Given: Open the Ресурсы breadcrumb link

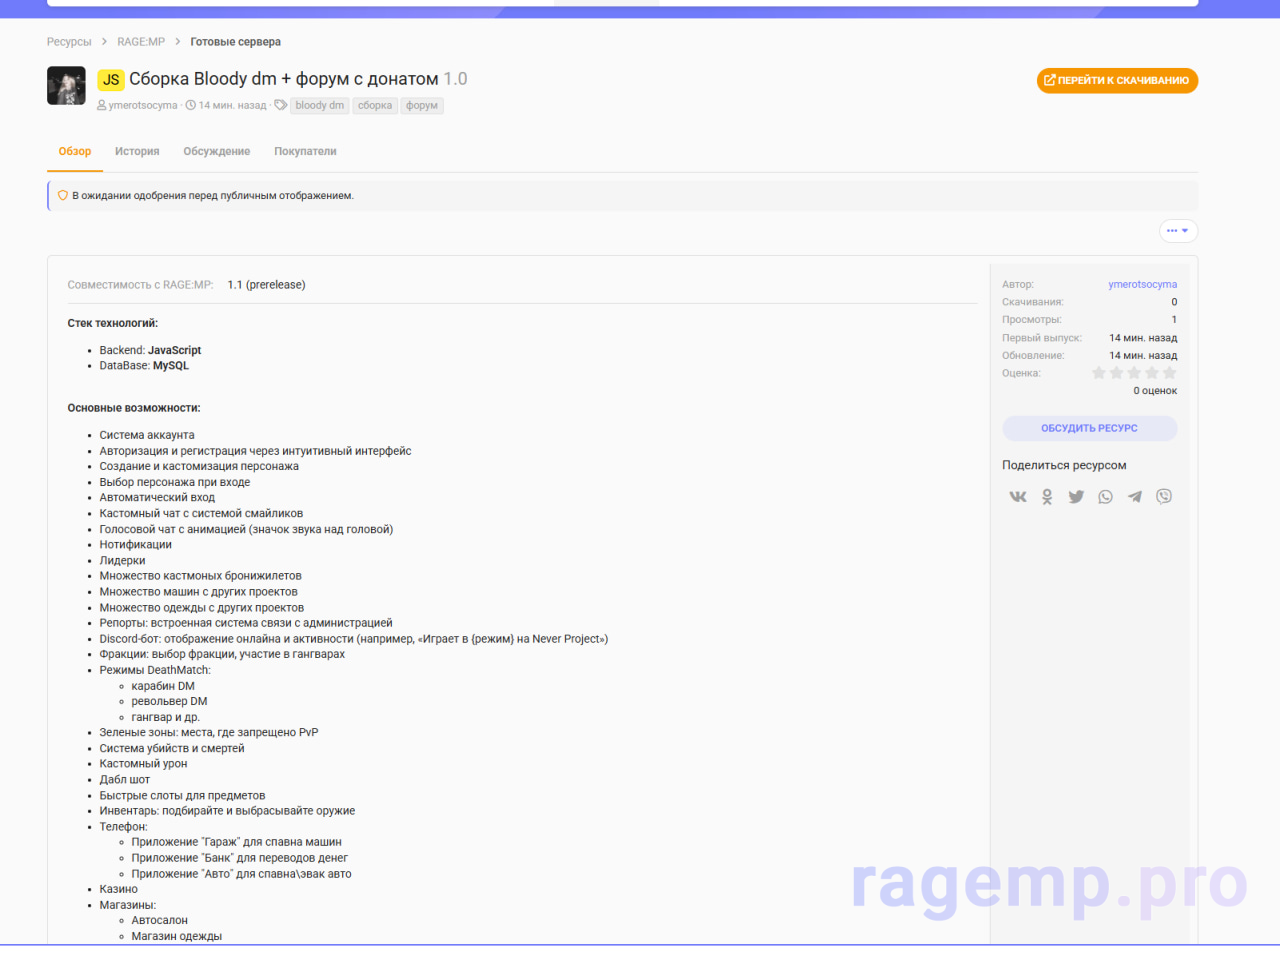Looking at the screenshot, I should [x=69, y=42].
